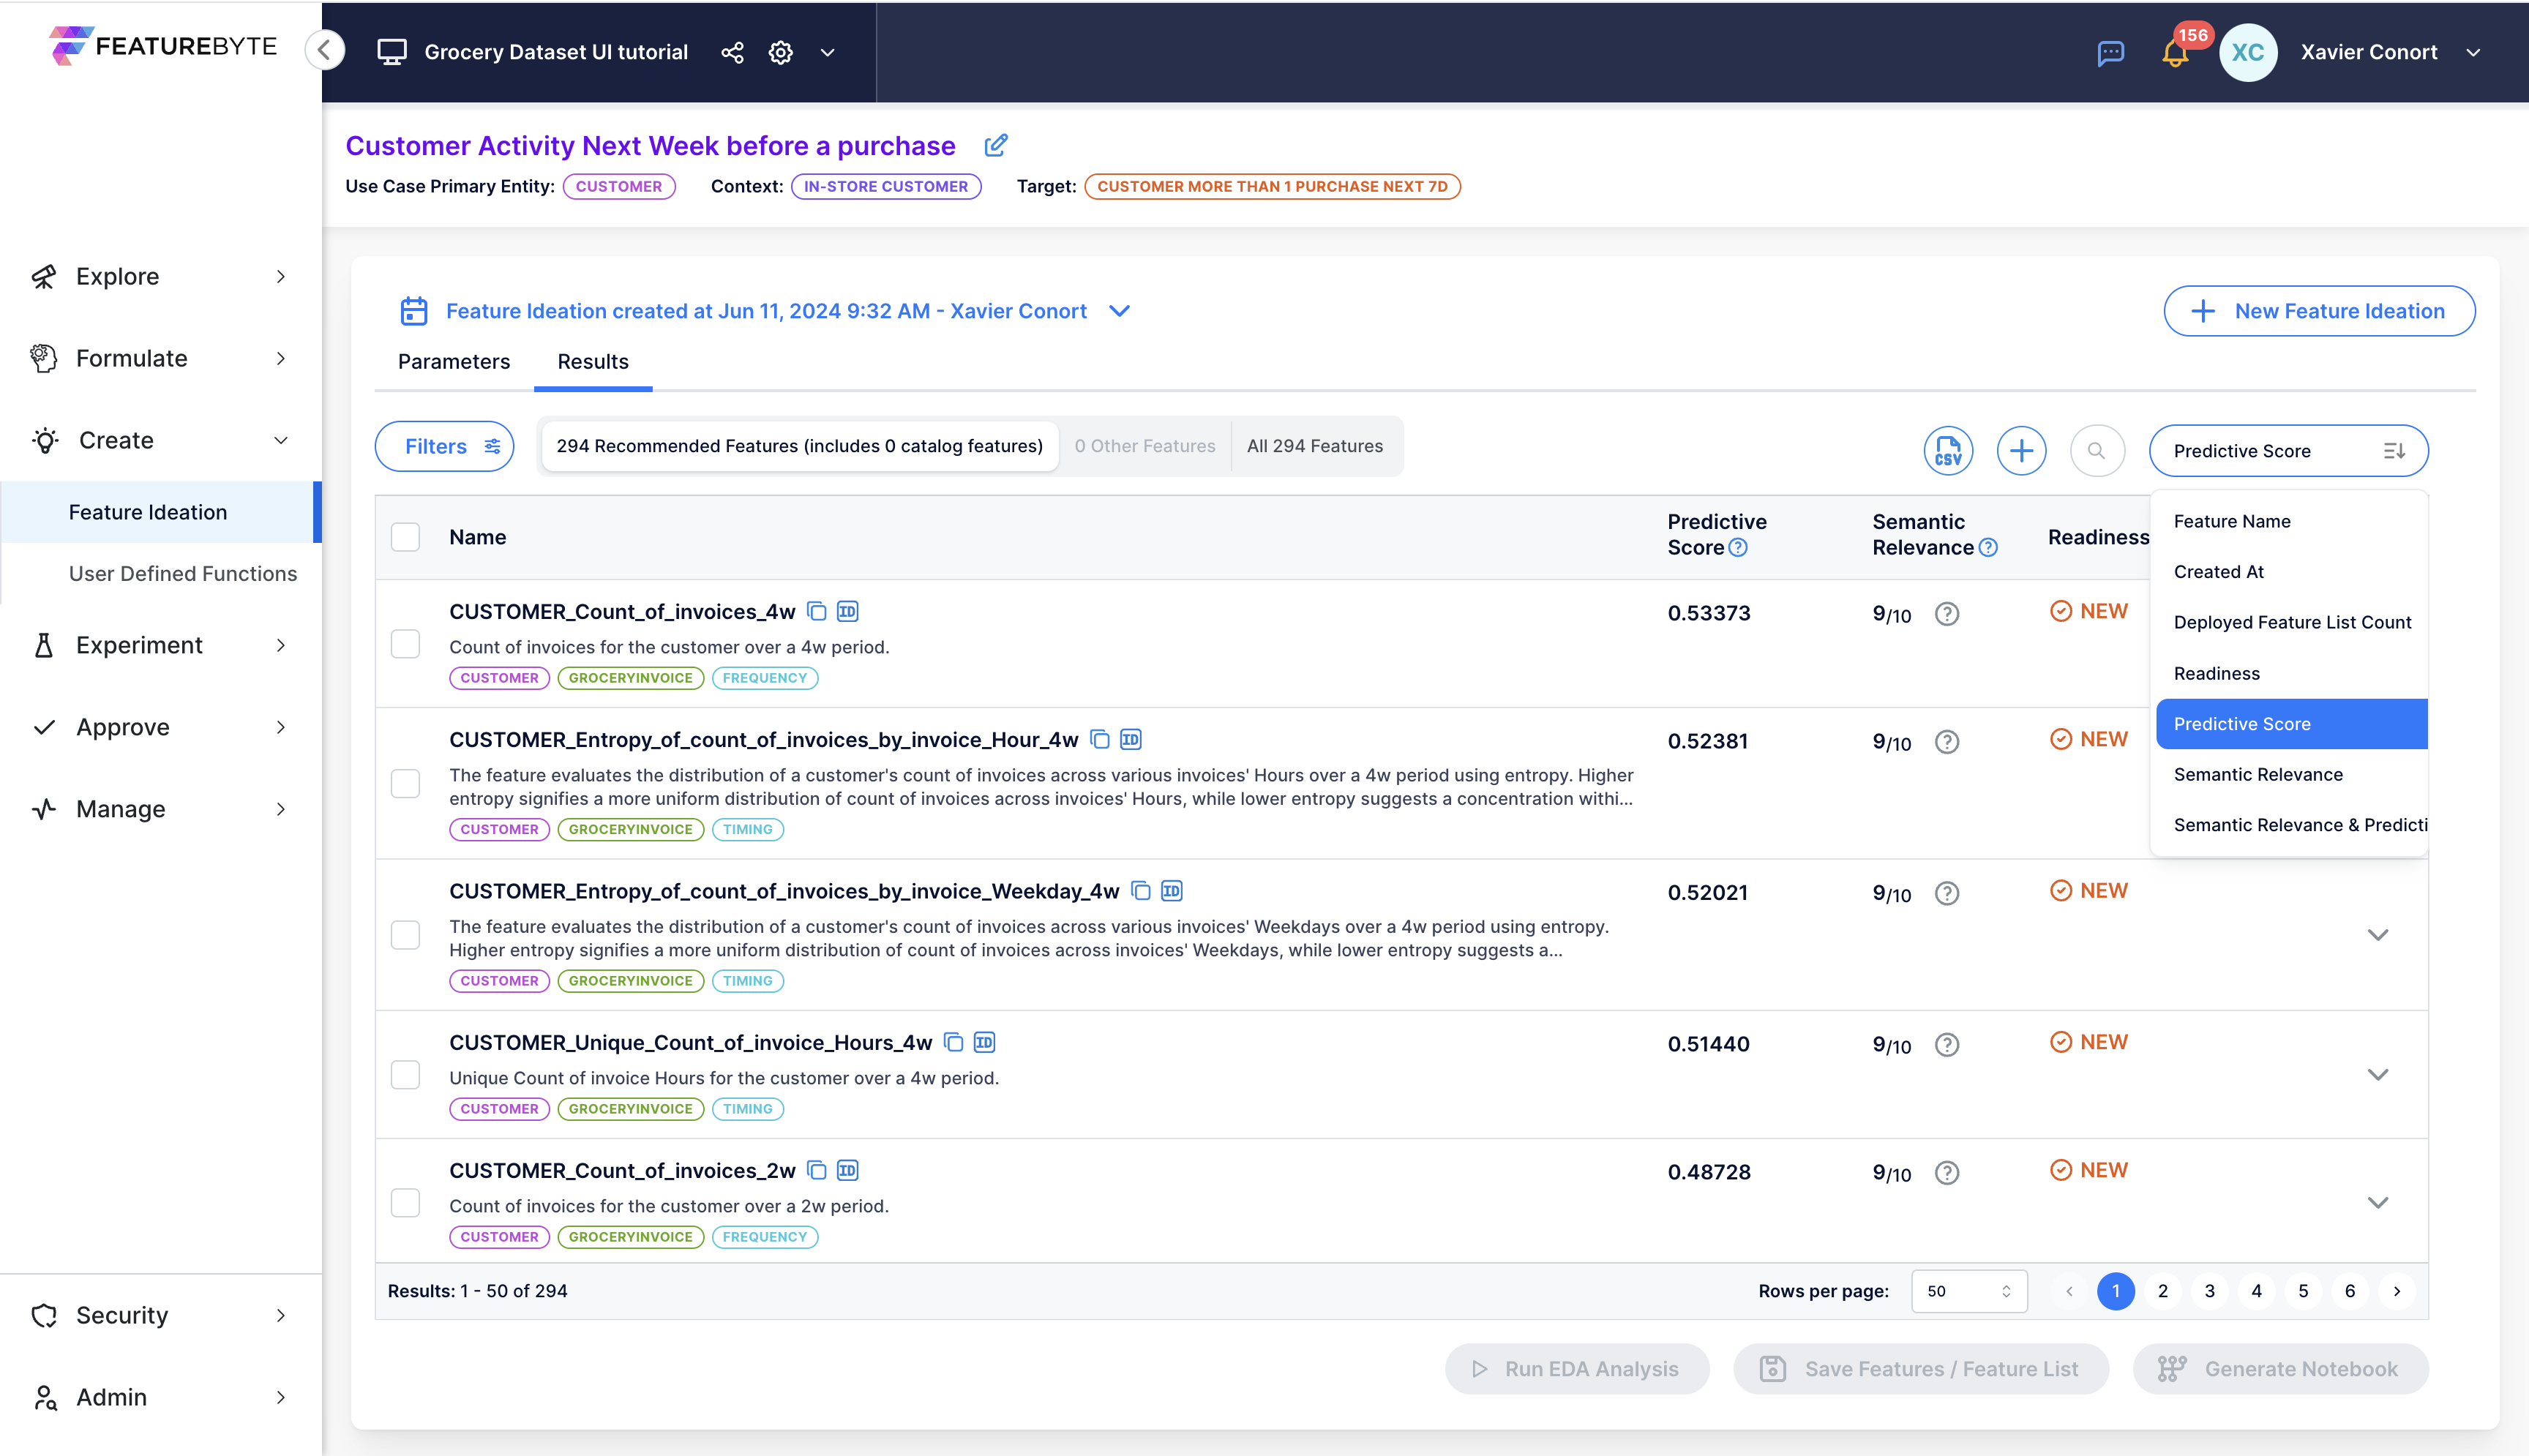Select all features via header checkbox
Screen dimensions: 2529x1456
[405, 537]
